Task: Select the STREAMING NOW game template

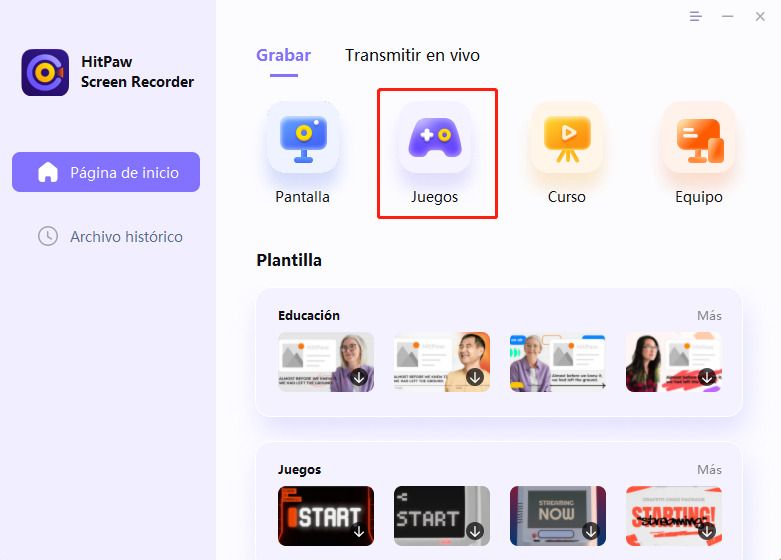Action: (x=558, y=516)
